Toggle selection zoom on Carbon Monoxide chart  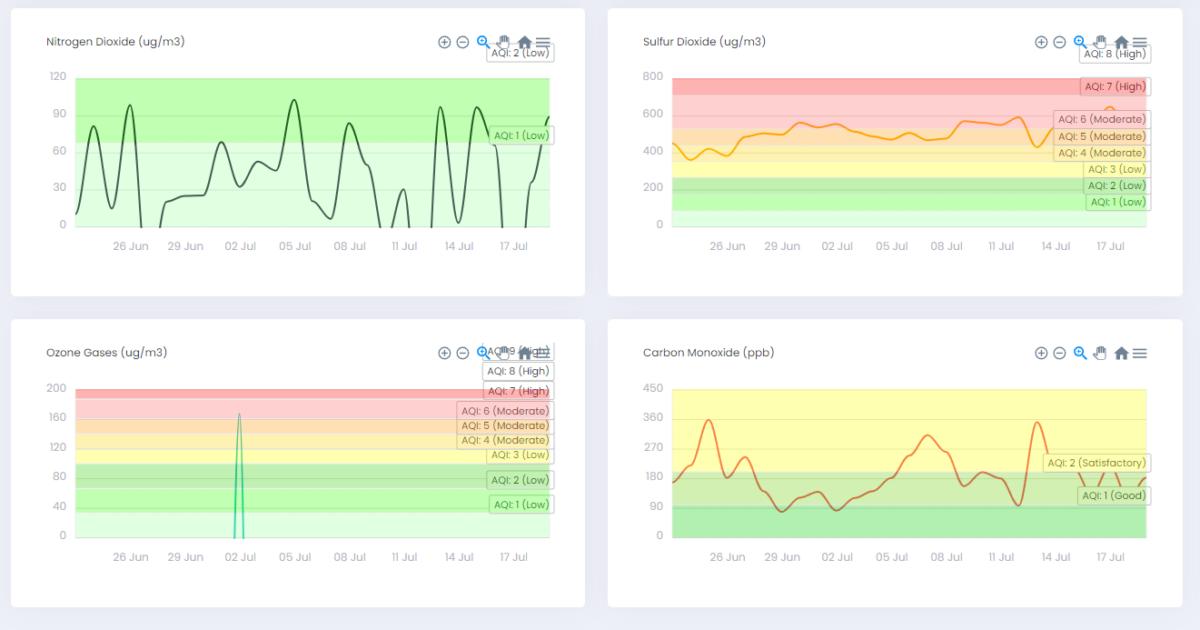(1080, 353)
